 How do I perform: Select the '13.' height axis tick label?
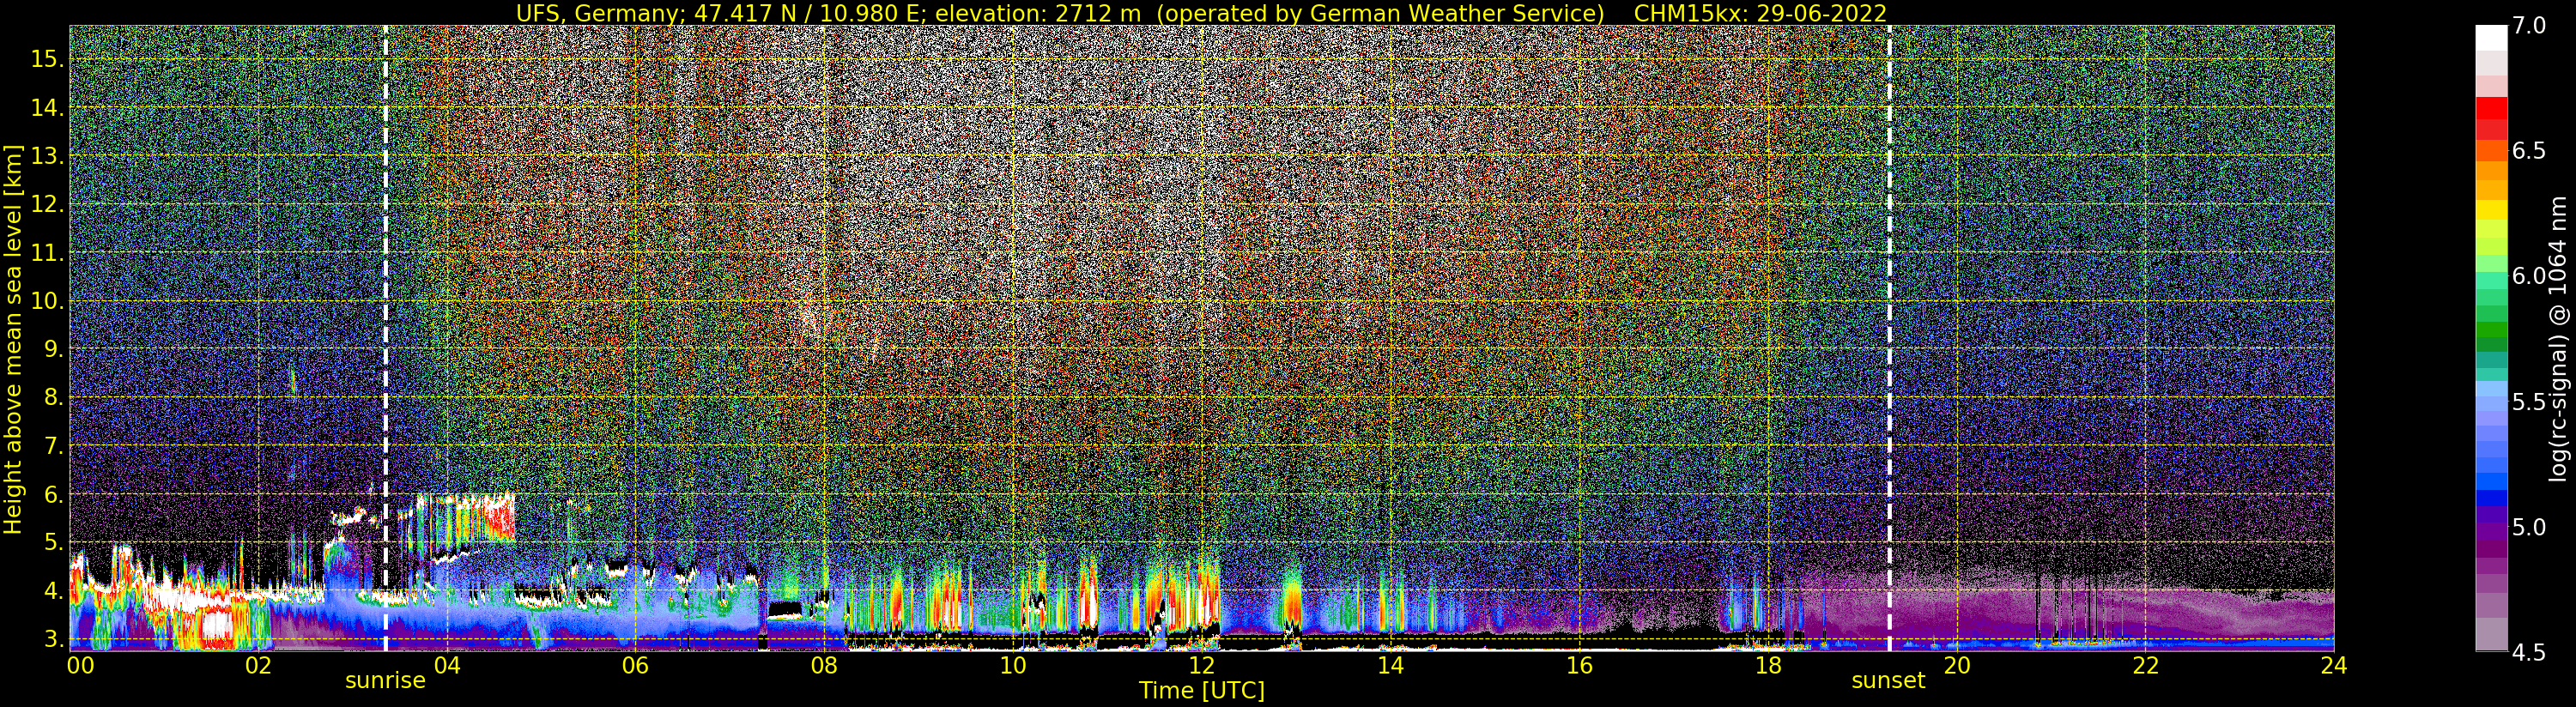coord(47,156)
